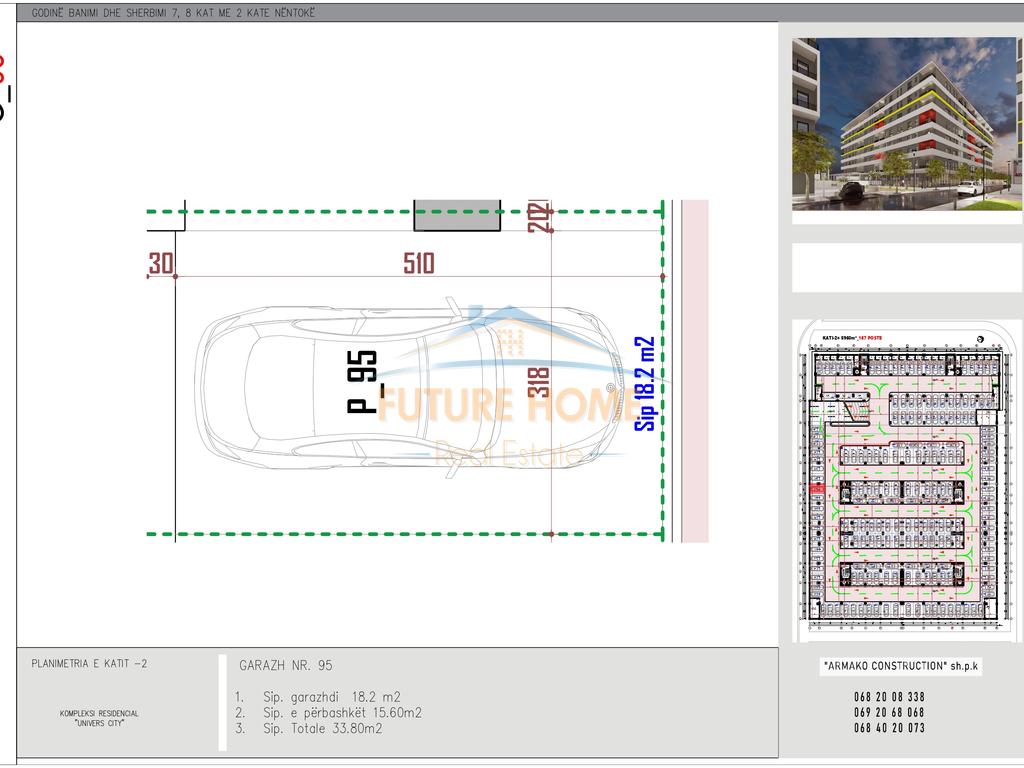Viewport: 1024px width, 768px height.
Task: Click the 510 length dimension
Action: click(x=418, y=263)
